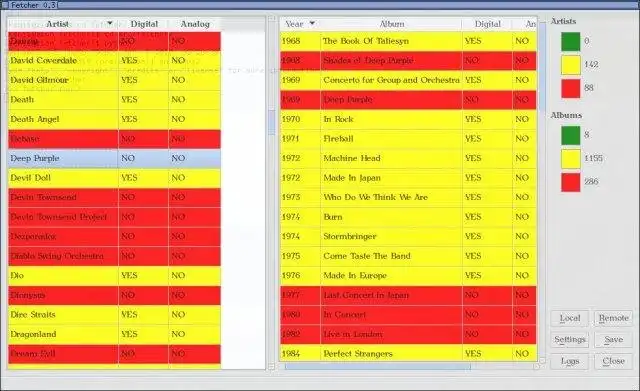Click the yellow Artists swatch labeled 142
This screenshot has width=640, height=391.
[570, 65]
